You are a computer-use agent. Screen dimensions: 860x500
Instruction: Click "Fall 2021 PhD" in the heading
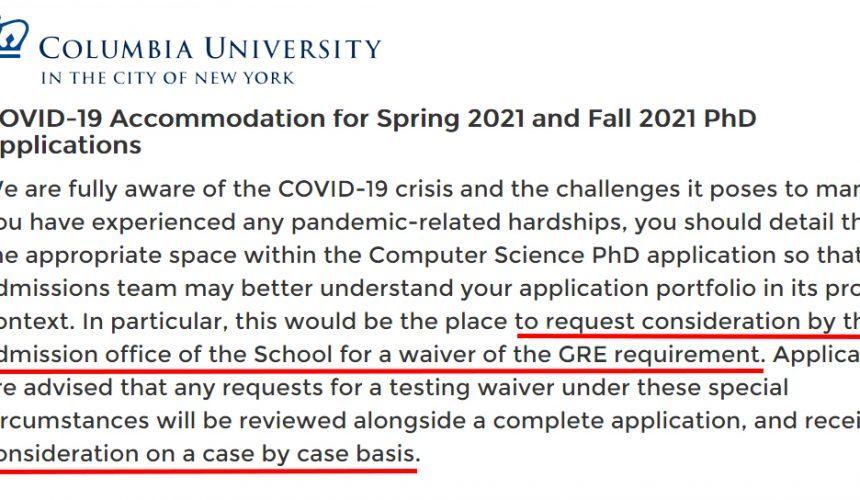point(672,118)
